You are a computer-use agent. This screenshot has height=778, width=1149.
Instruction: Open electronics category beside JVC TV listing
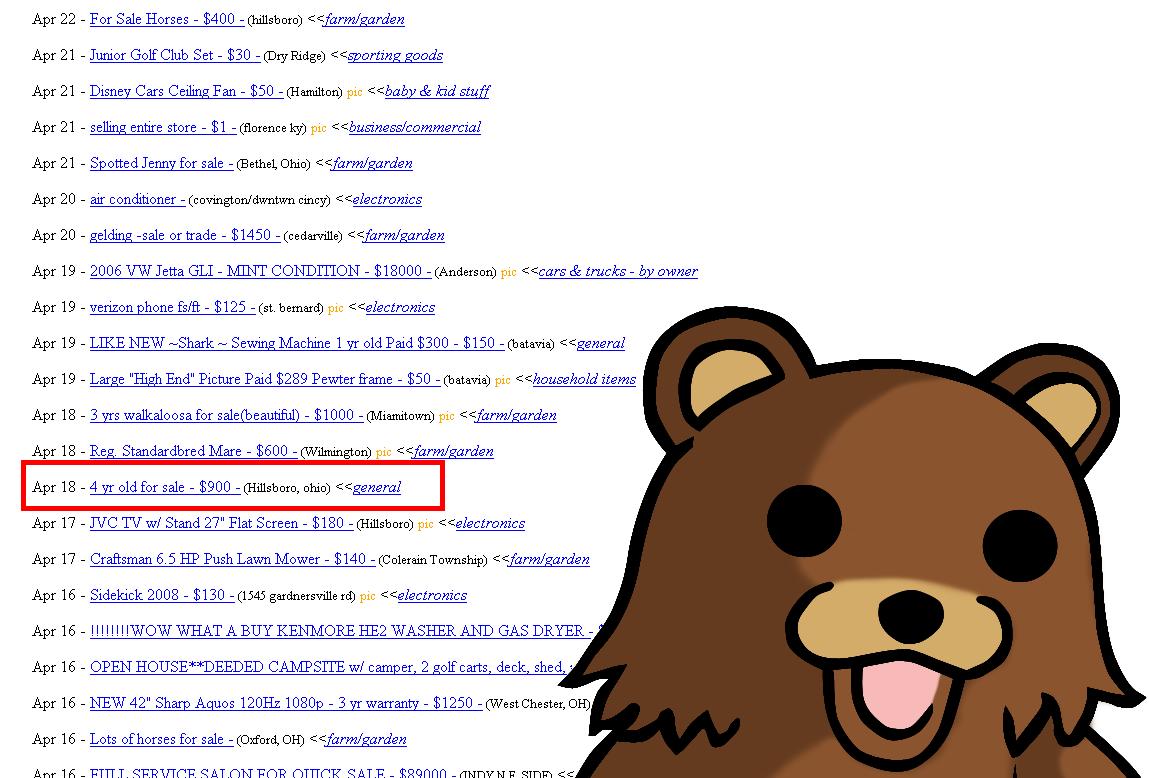tap(490, 523)
